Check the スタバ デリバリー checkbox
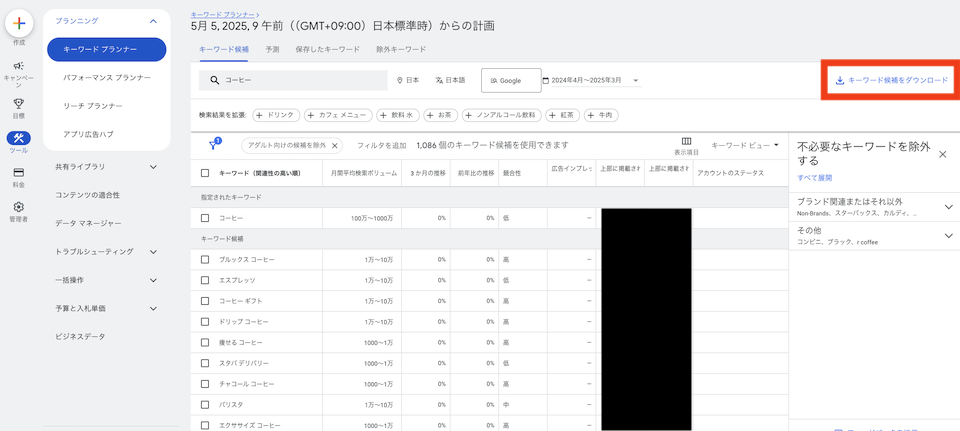 click(x=205, y=364)
